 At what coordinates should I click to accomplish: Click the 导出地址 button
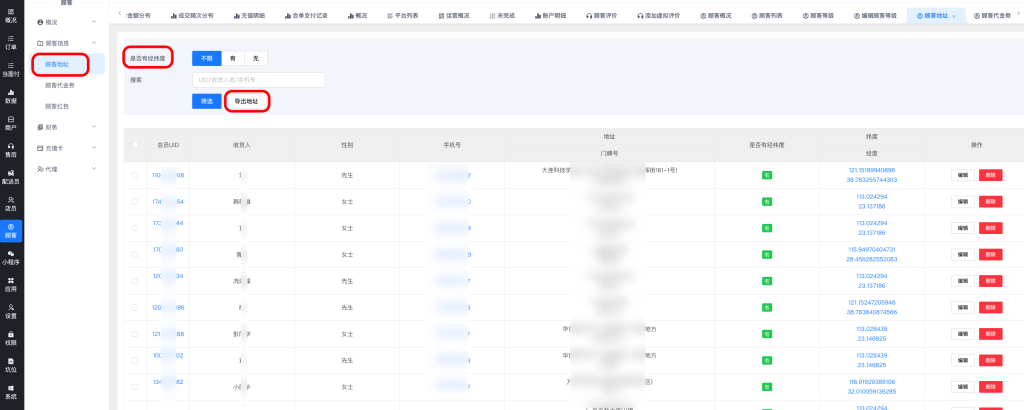[x=245, y=101]
